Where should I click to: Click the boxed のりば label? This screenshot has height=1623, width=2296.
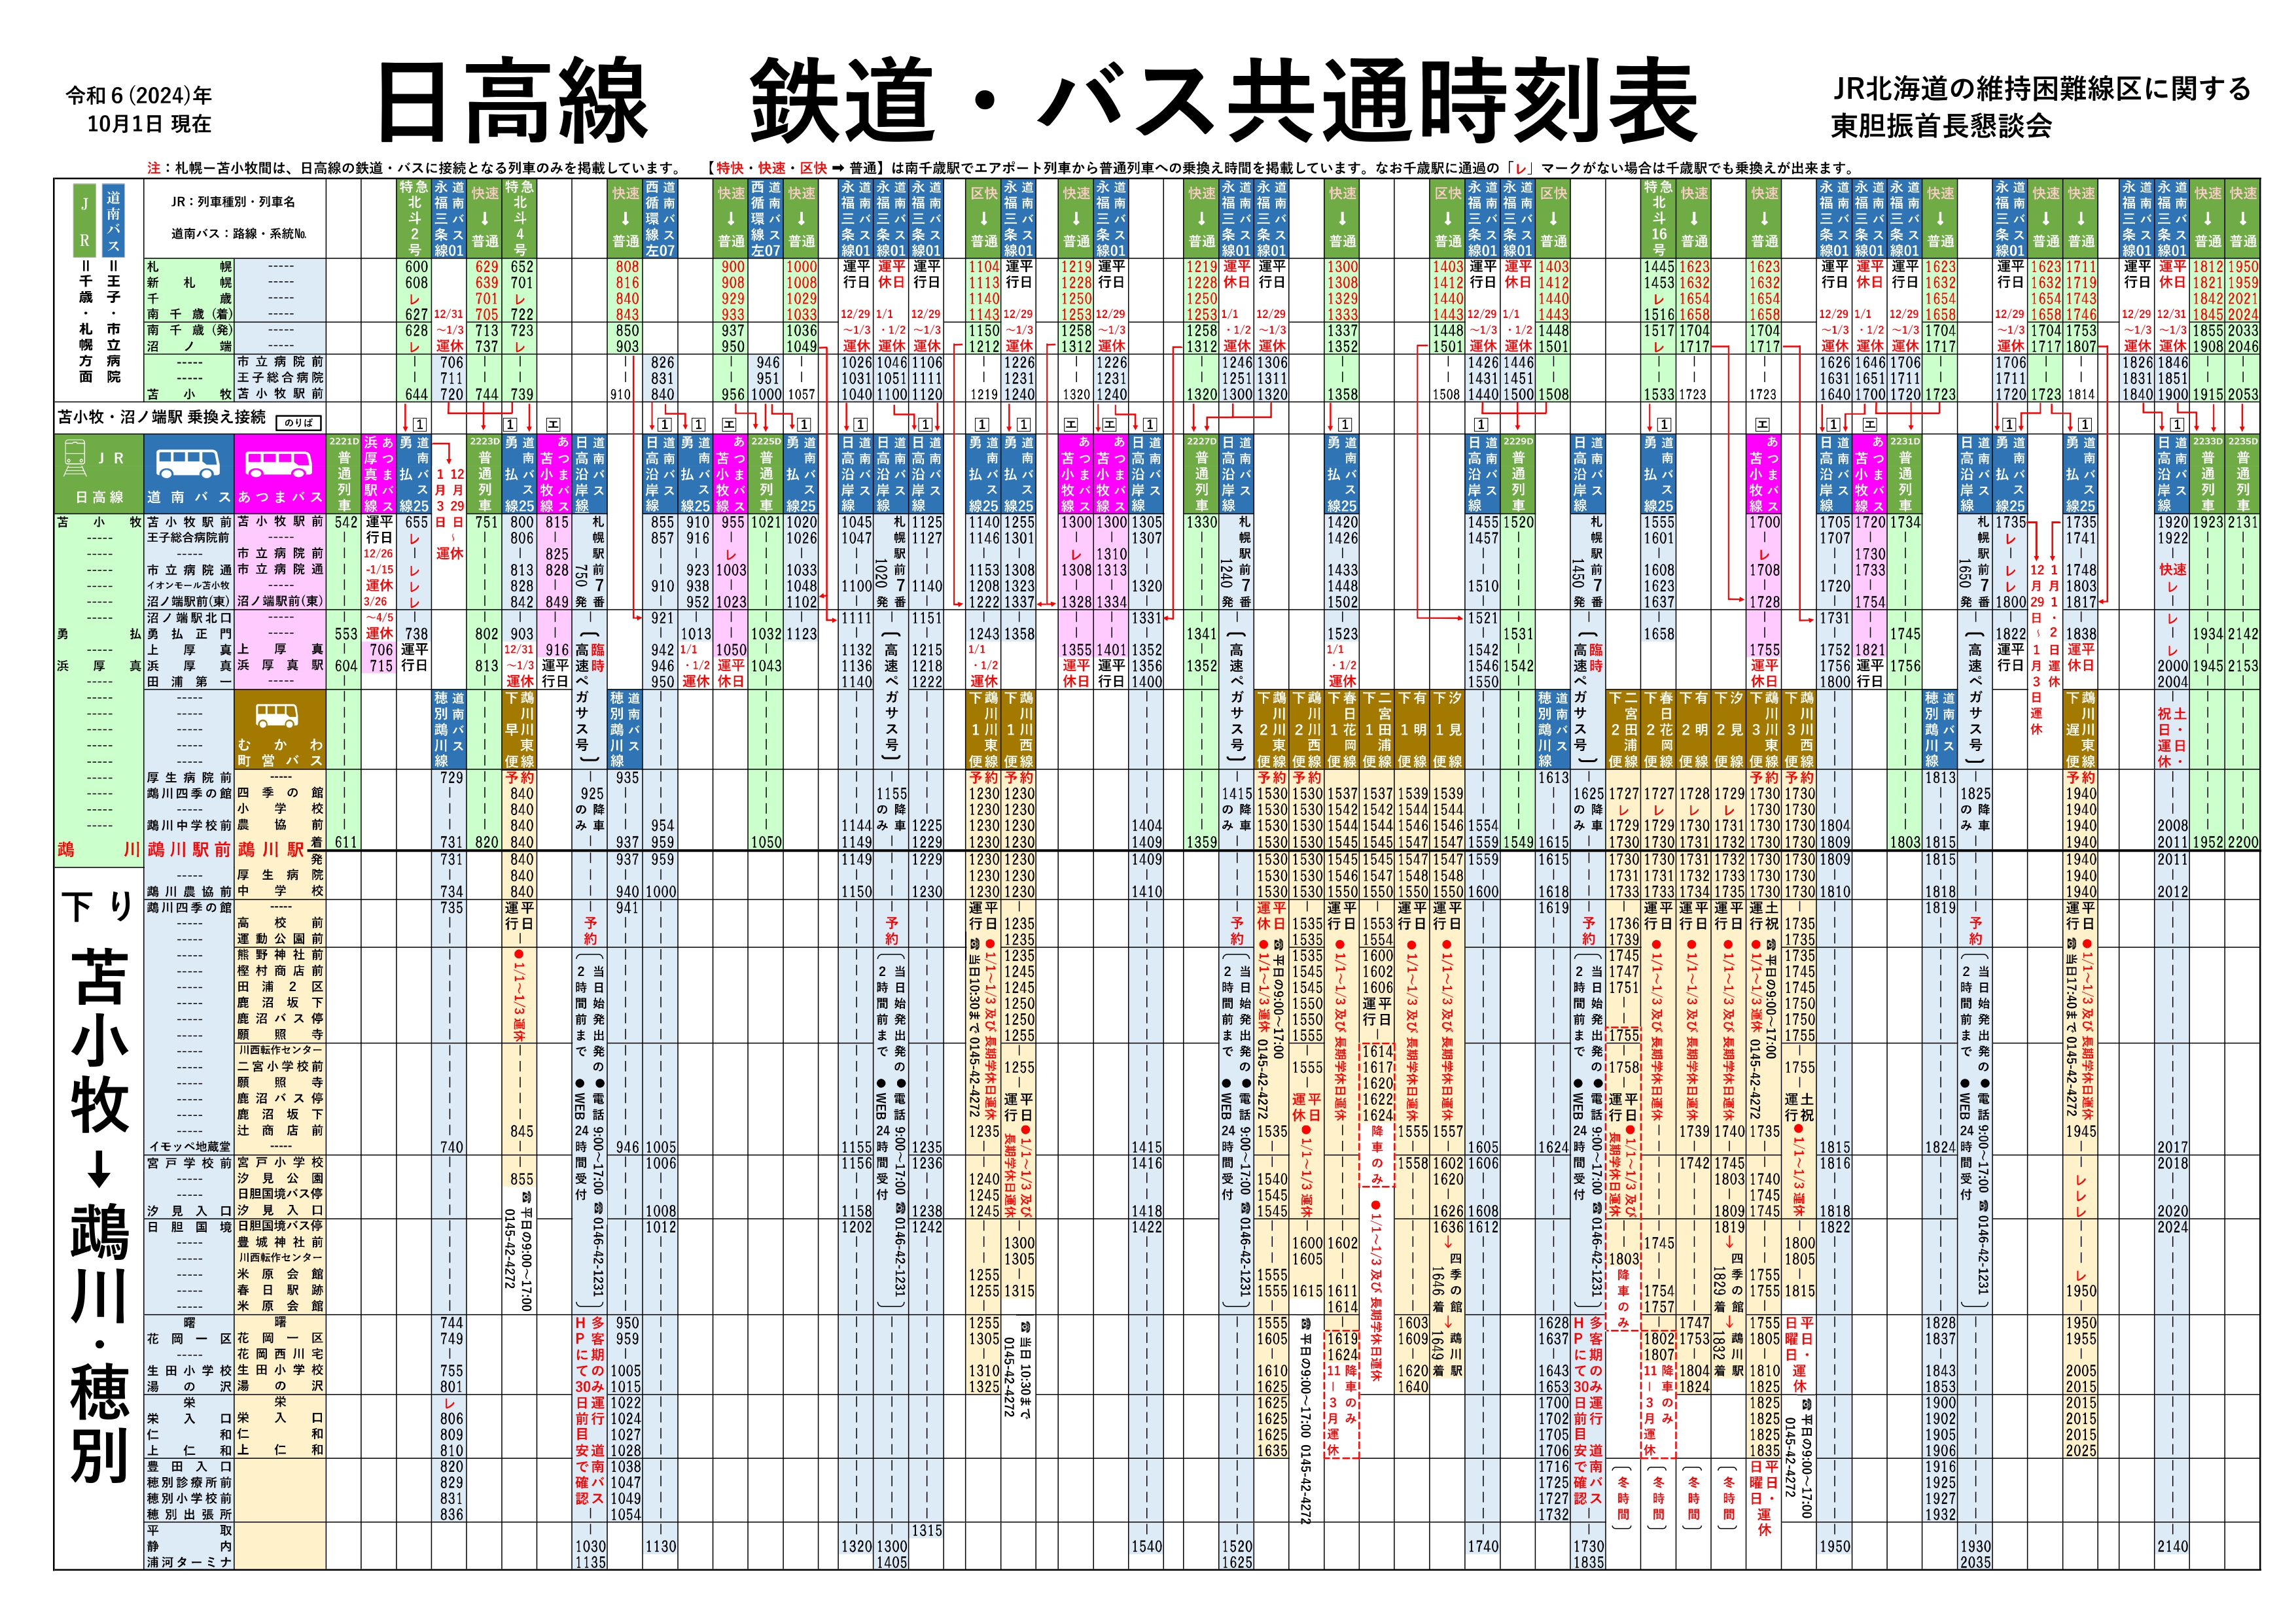click(298, 423)
